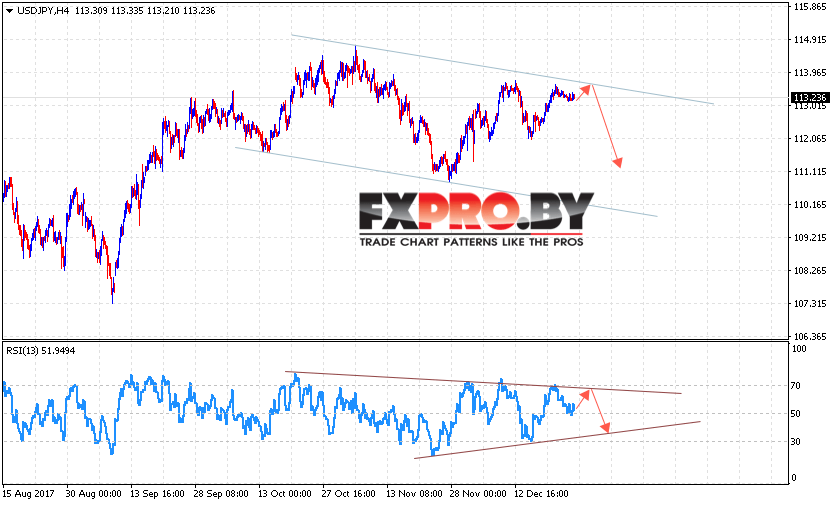The width and height of the screenshot is (831, 505).
Task: Click the 15 Aug 2017 date label
Action: (28, 493)
